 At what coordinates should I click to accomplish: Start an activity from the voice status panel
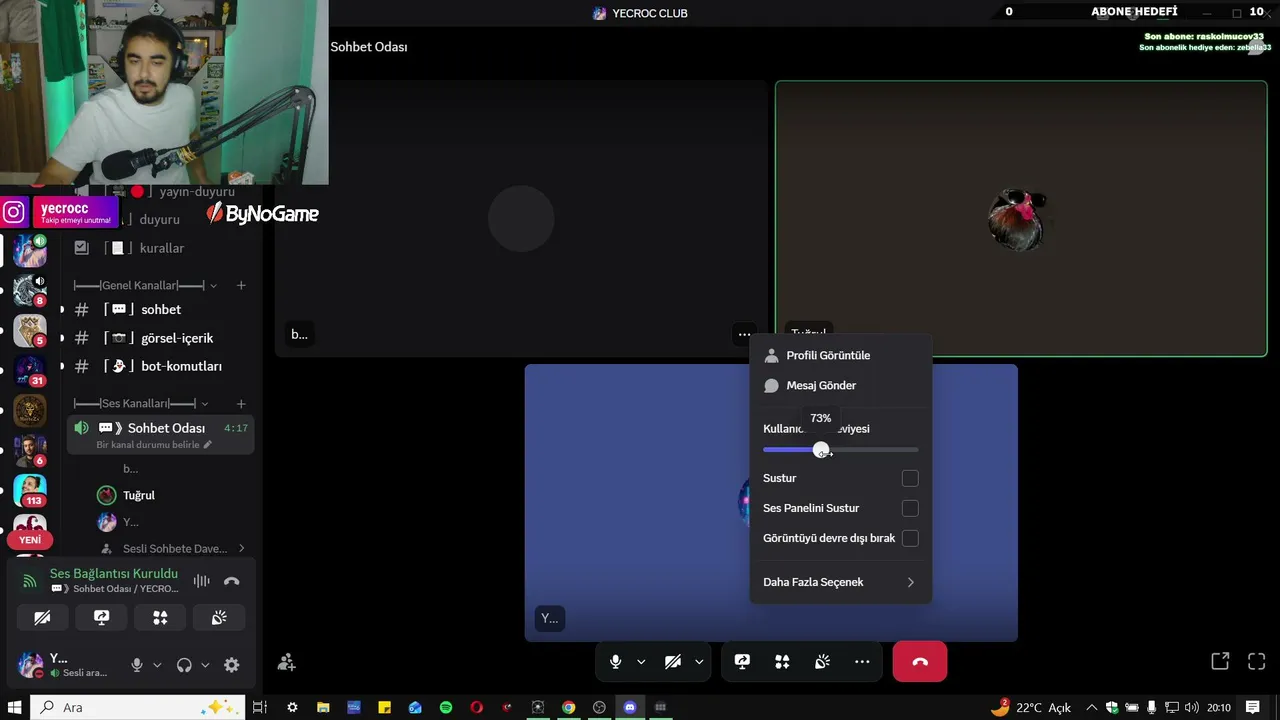tap(160, 618)
